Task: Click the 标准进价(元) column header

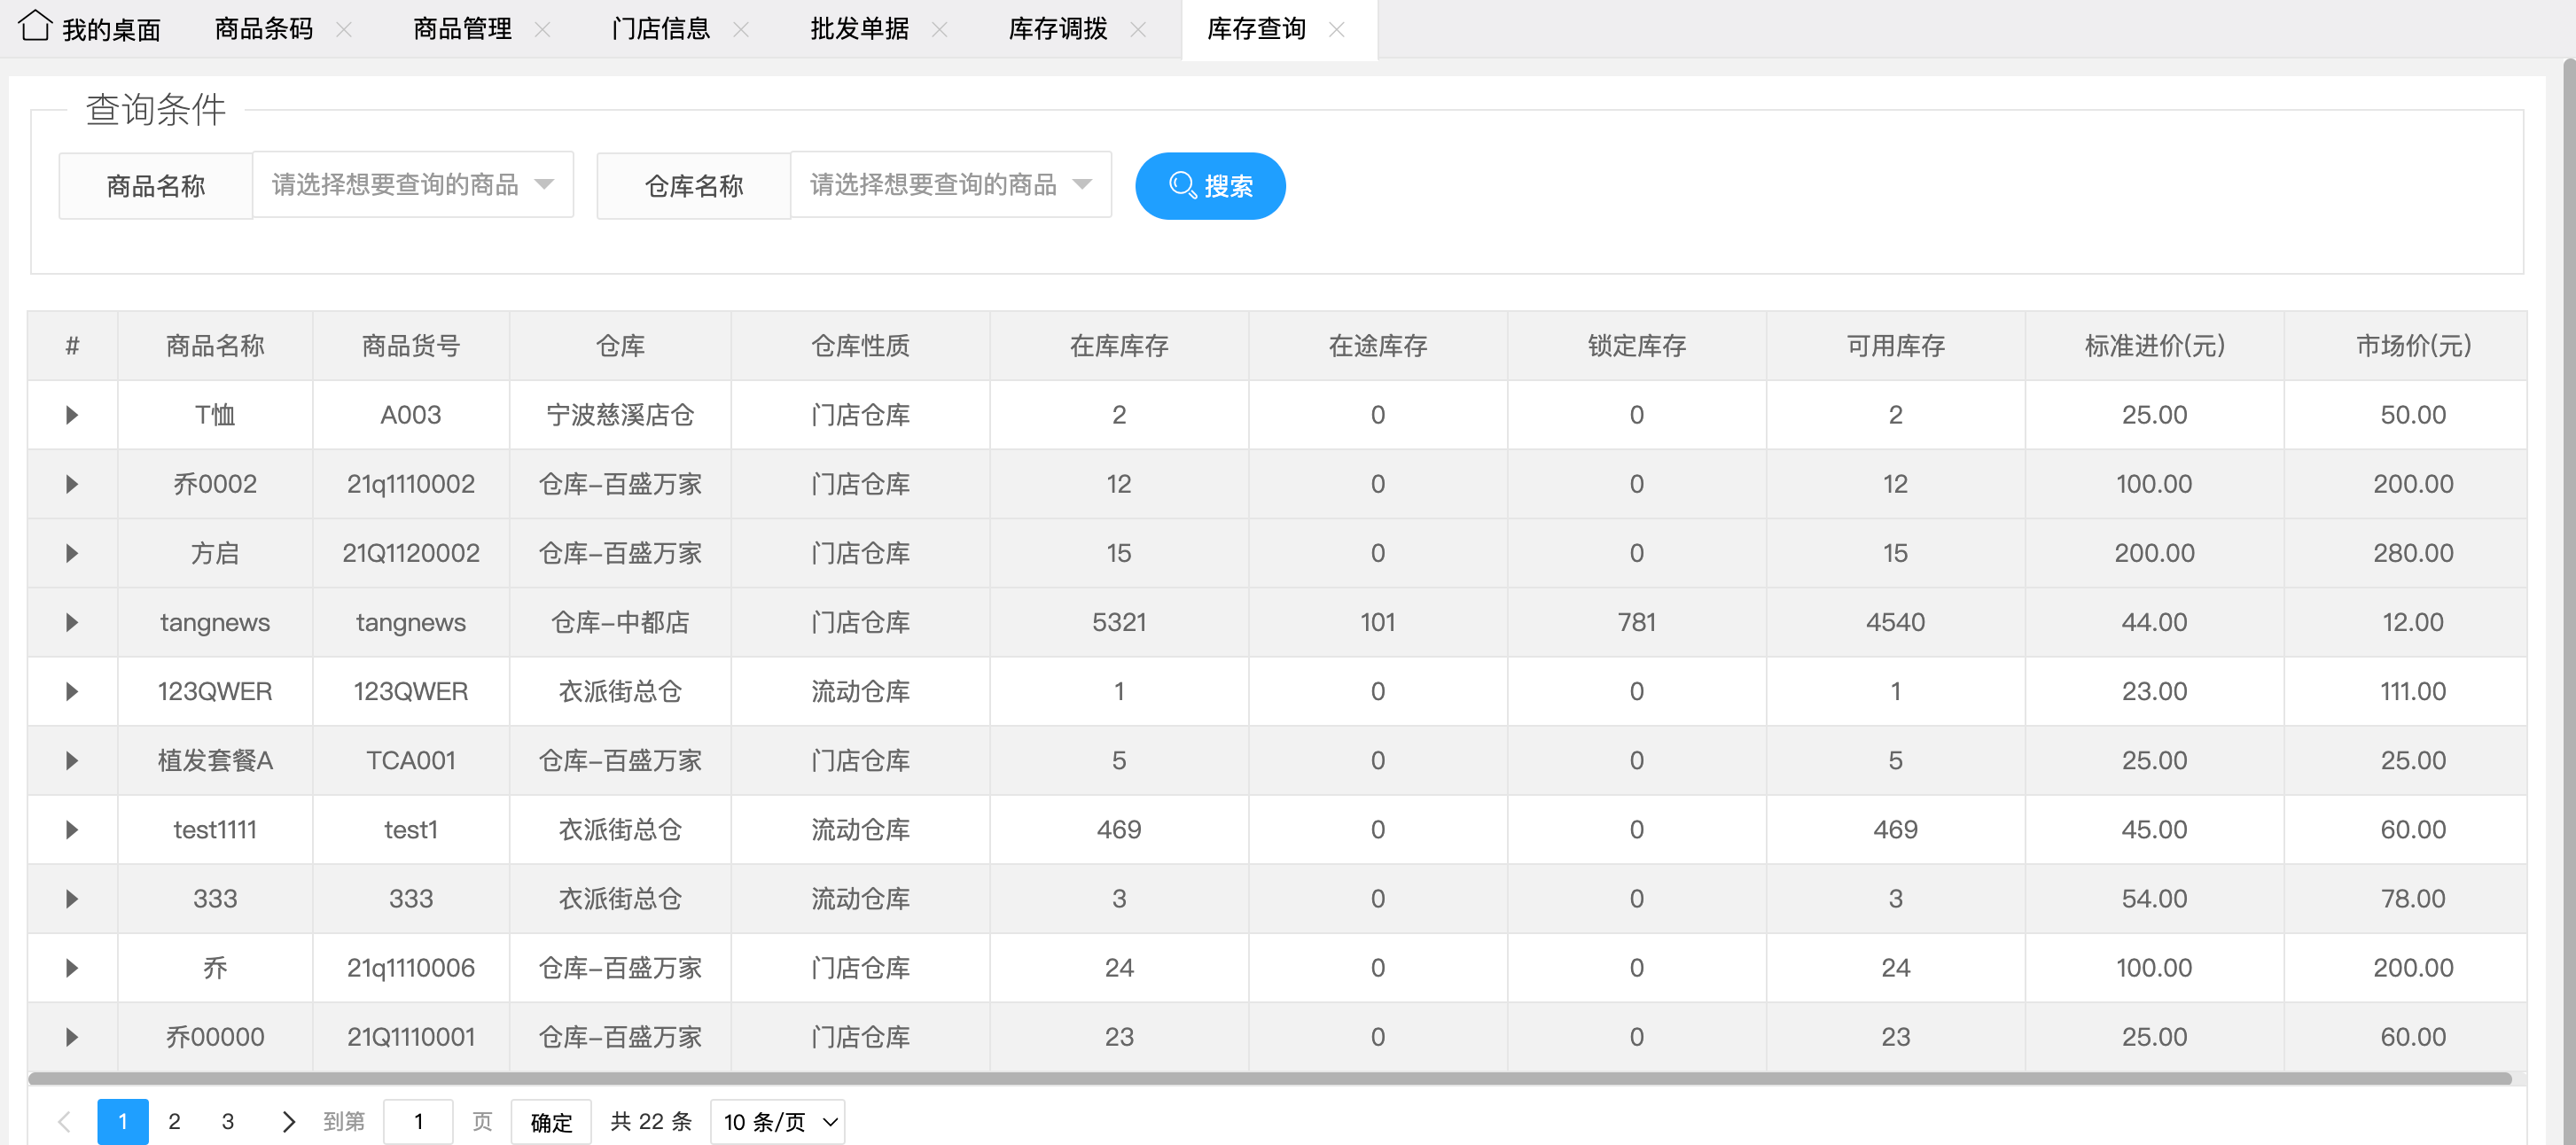Action: coord(2155,346)
